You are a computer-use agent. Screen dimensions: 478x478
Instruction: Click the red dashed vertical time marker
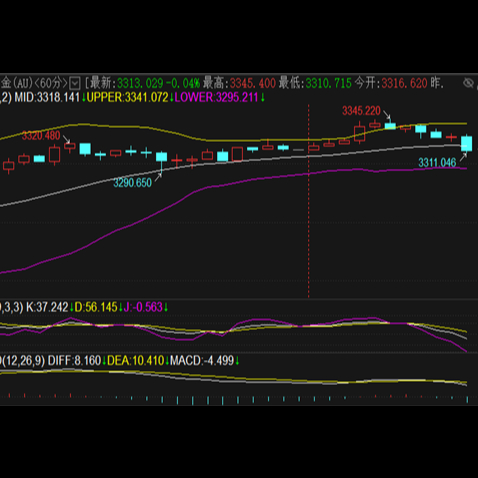point(309,201)
